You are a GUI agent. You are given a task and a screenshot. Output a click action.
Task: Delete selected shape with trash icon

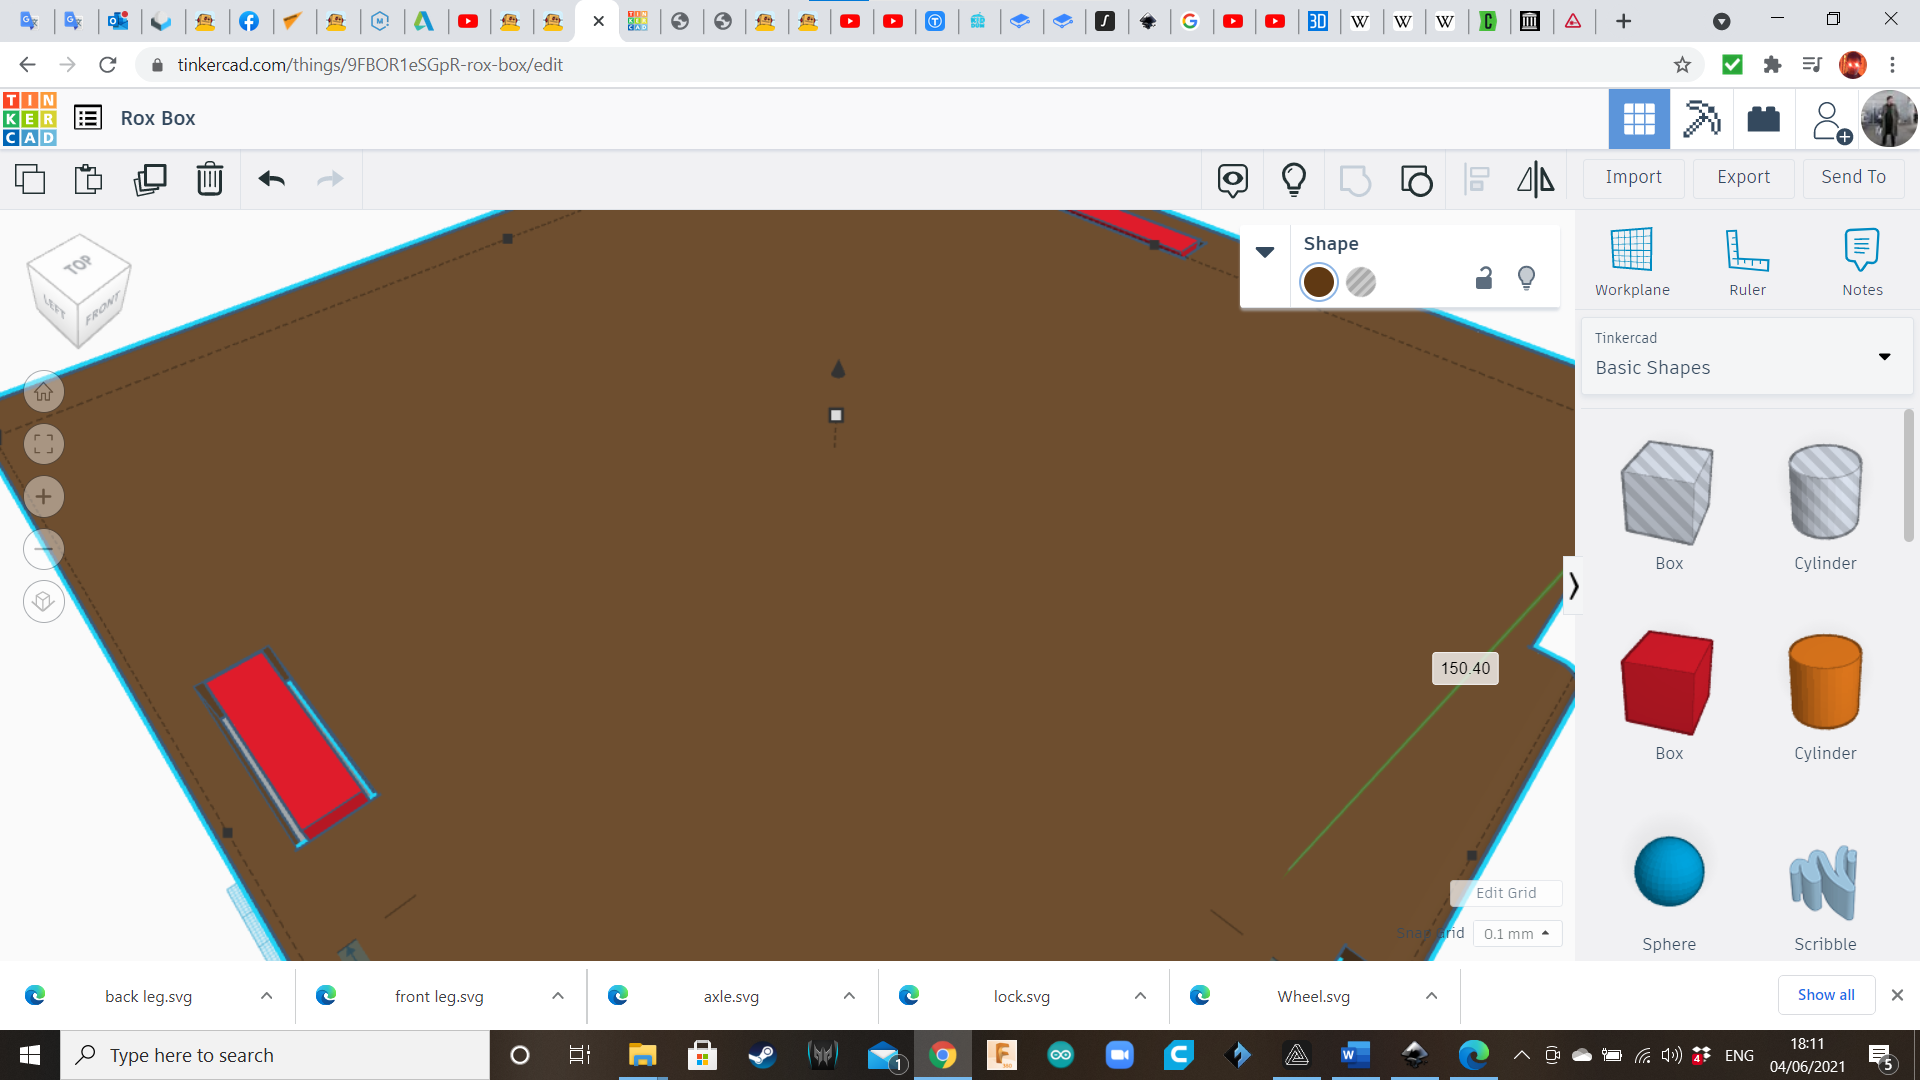(210, 179)
